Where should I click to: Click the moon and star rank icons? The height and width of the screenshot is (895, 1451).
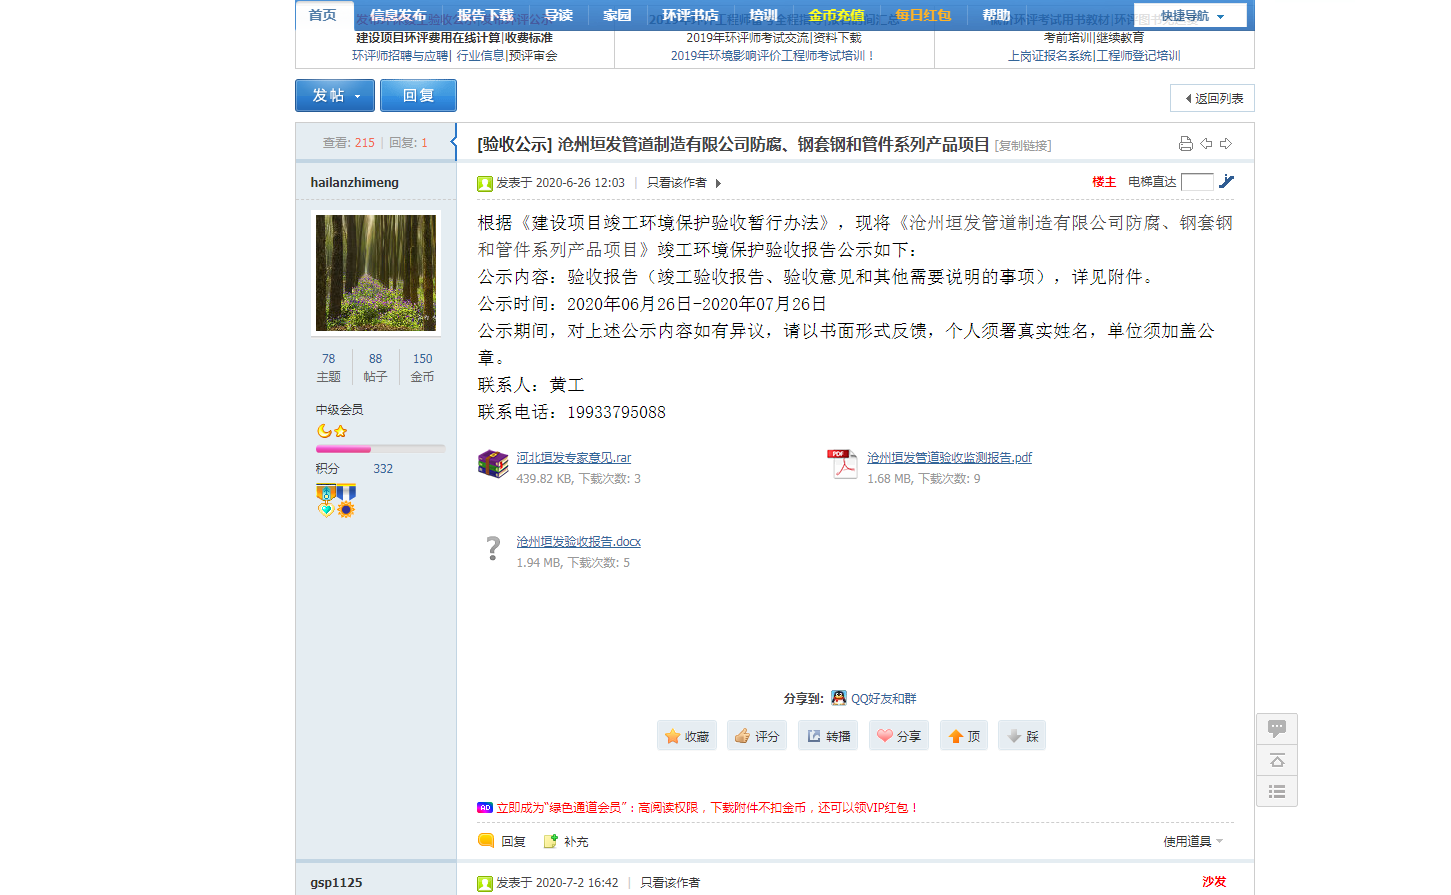332,431
